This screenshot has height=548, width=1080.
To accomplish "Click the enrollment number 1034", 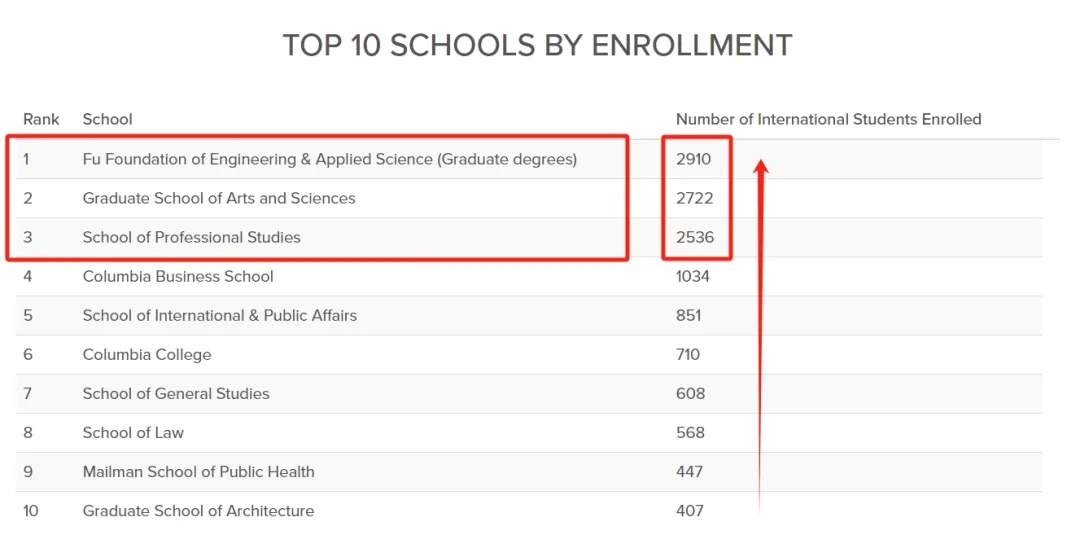I will [x=692, y=277].
